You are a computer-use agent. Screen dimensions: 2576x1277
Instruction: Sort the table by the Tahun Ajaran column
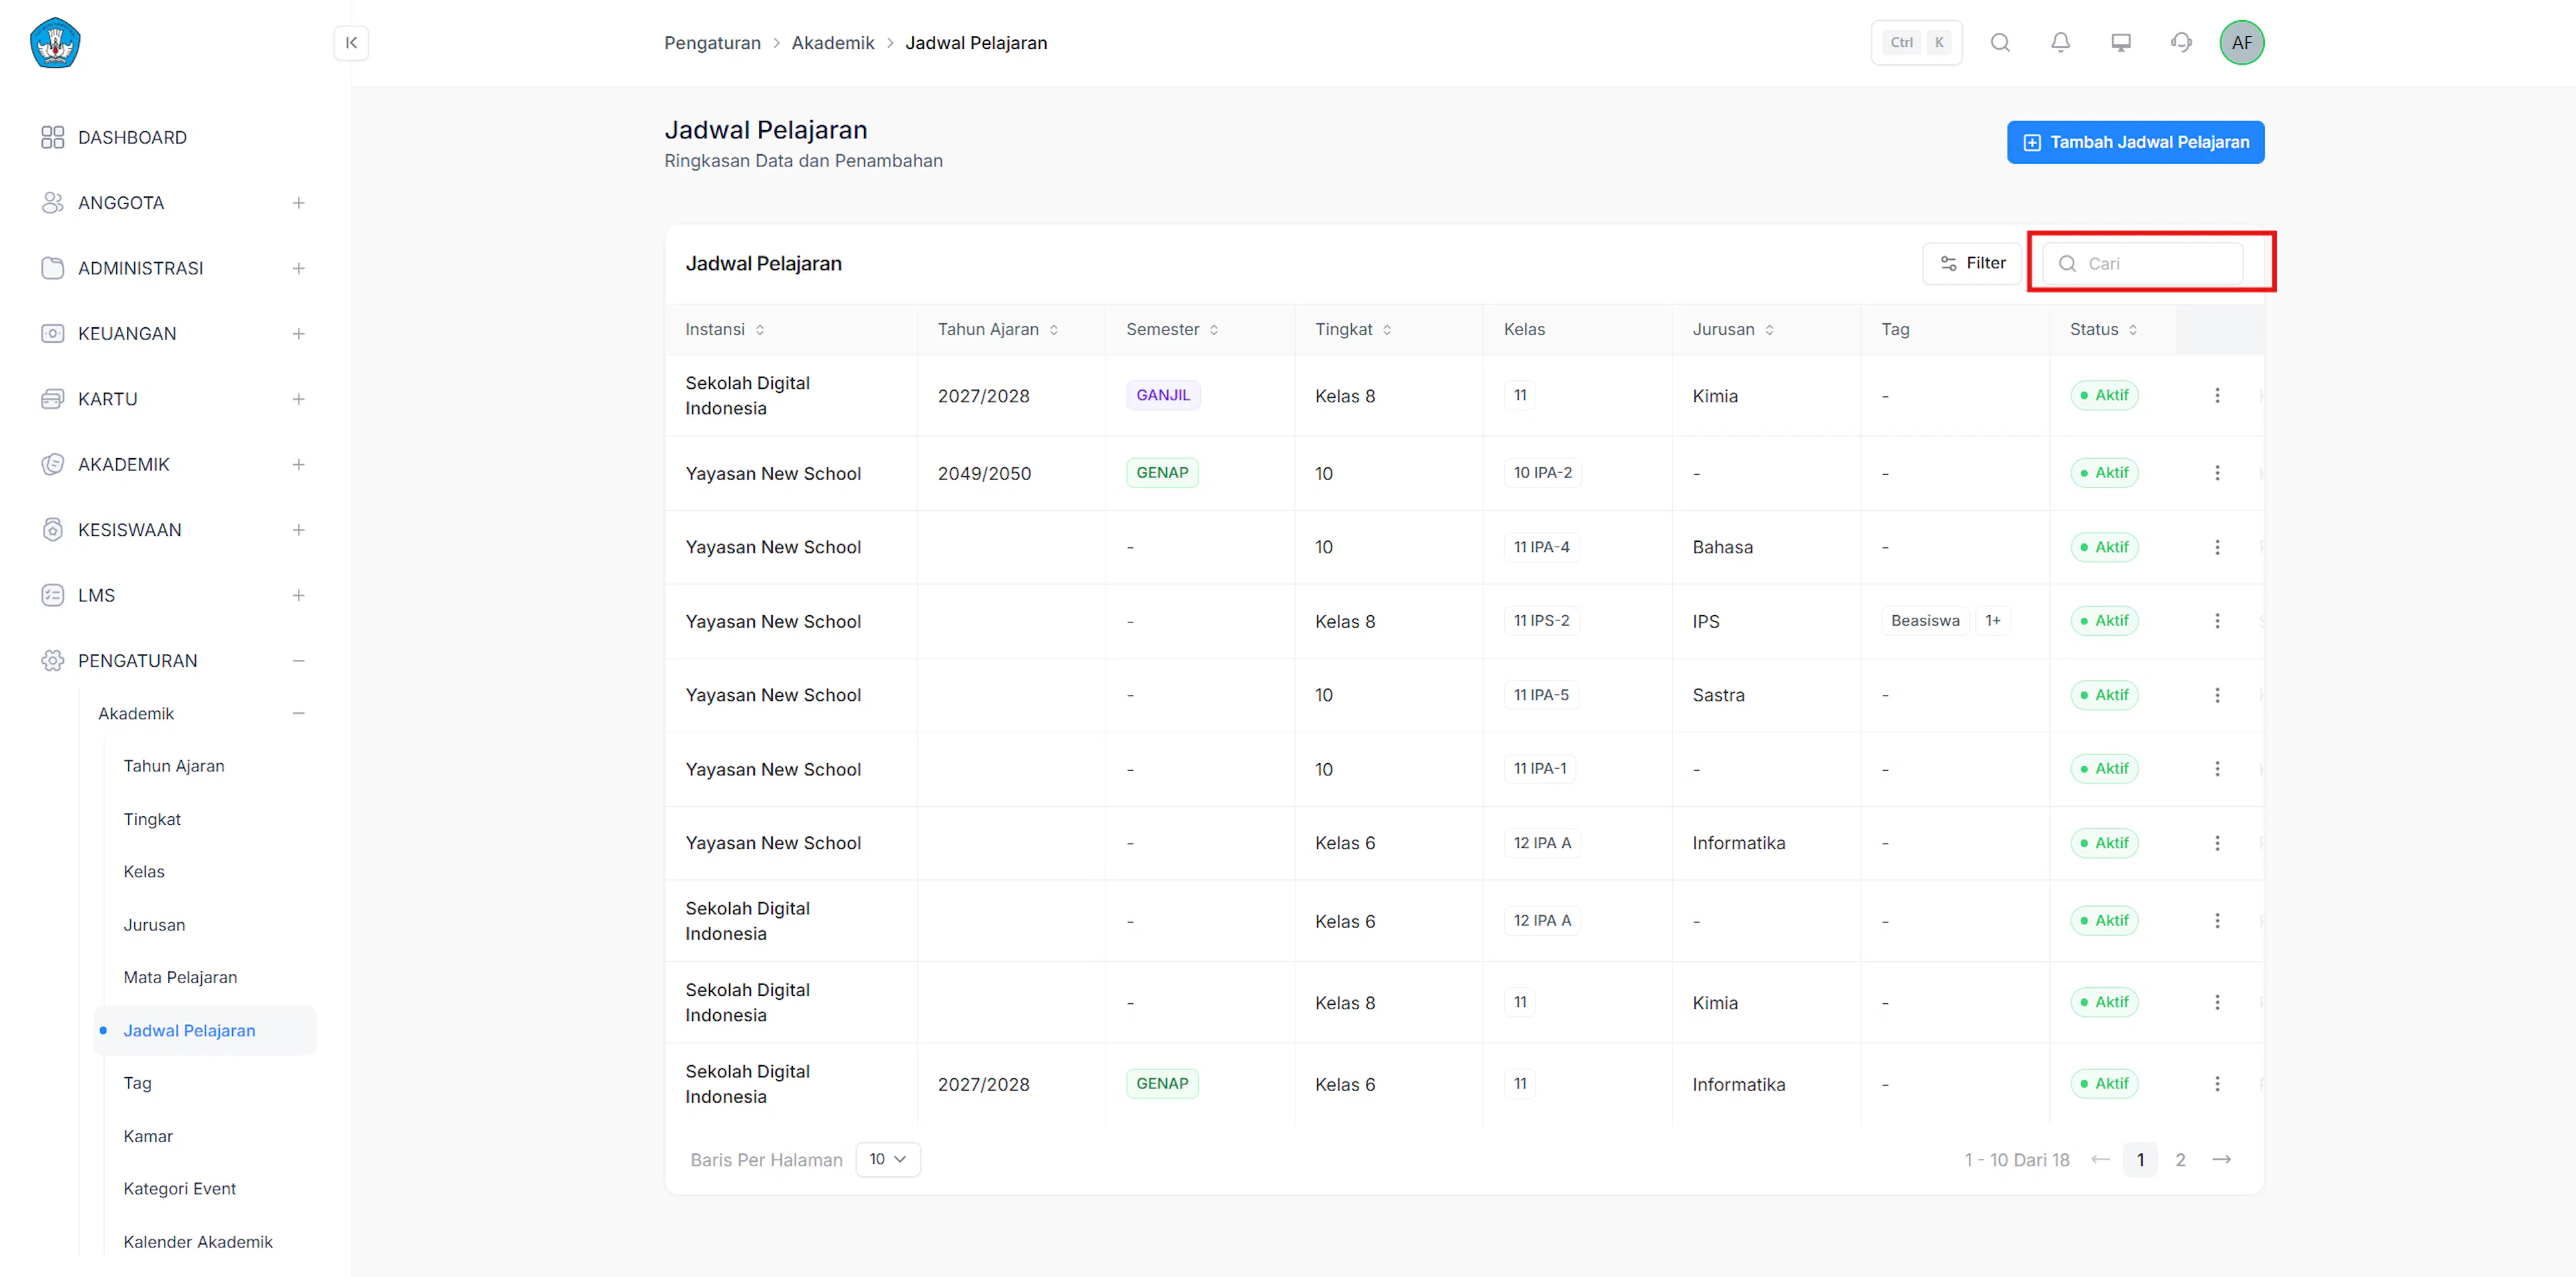(1054, 330)
